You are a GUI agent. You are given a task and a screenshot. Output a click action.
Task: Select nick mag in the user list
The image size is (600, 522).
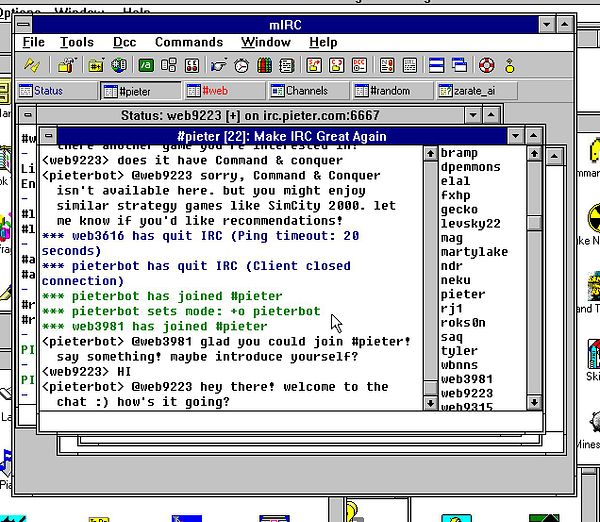[452, 238]
